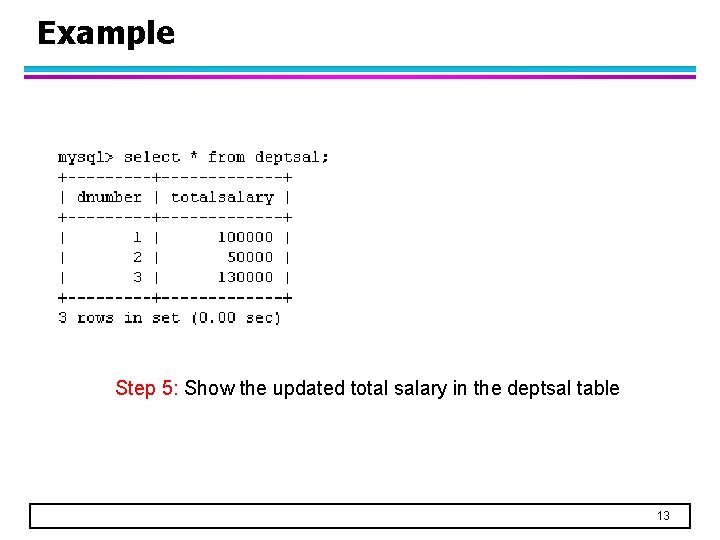This screenshot has width=720, height=540.
Task: Click the "totalsalary" column header
Action: click(x=222, y=197)
